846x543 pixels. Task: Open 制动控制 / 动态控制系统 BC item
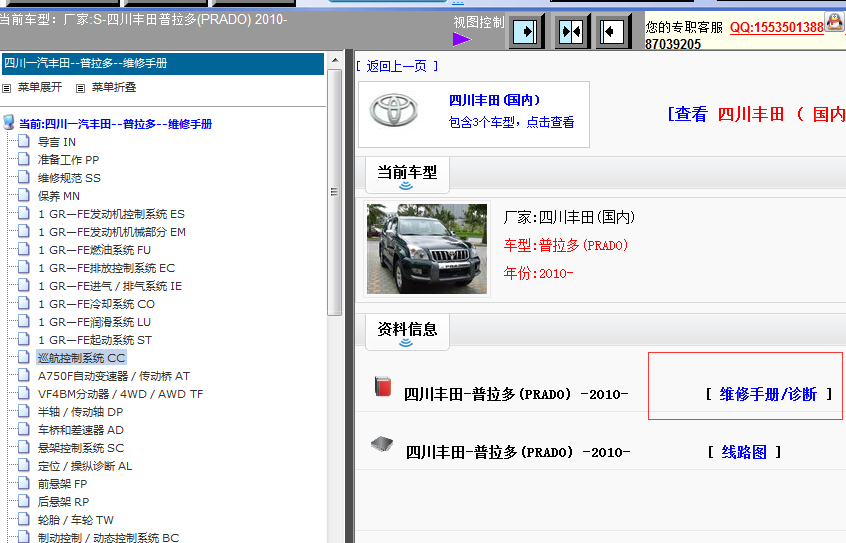click(108, 538)
